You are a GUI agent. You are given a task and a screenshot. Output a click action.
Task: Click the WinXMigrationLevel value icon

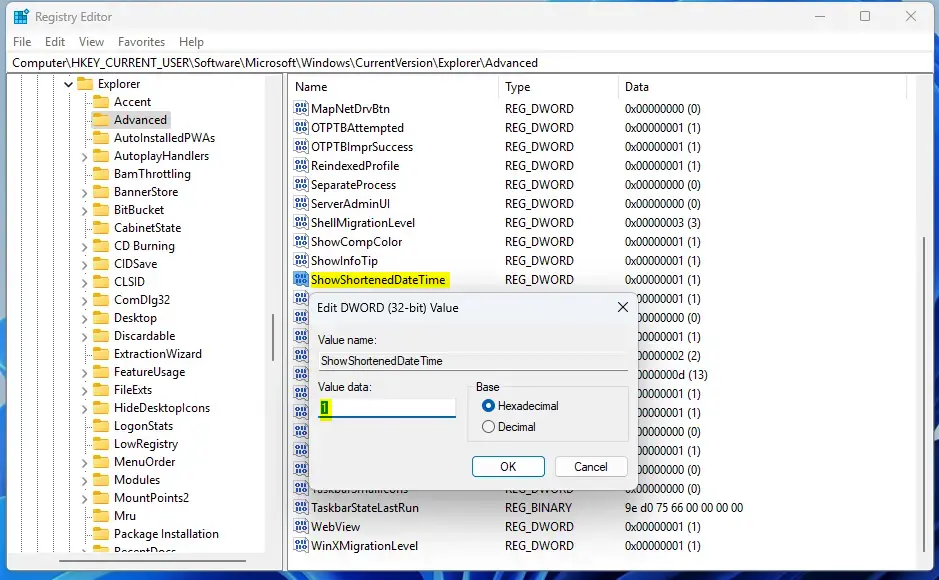coord(301,546)
